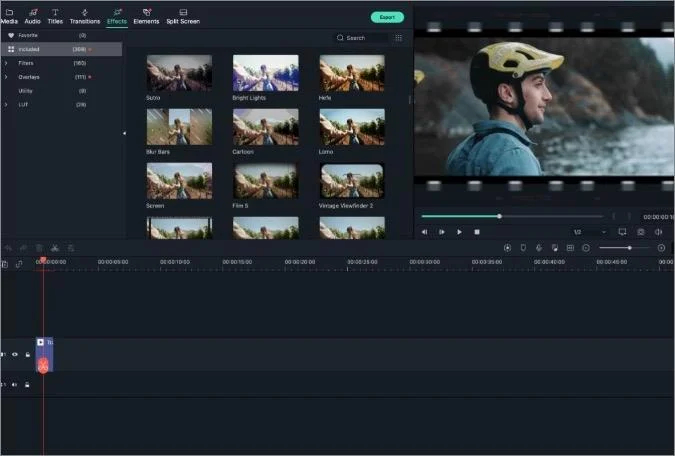675x456 pixels.
Task: Click the microphone voiceover icon
Action: (x=539, y=248)
